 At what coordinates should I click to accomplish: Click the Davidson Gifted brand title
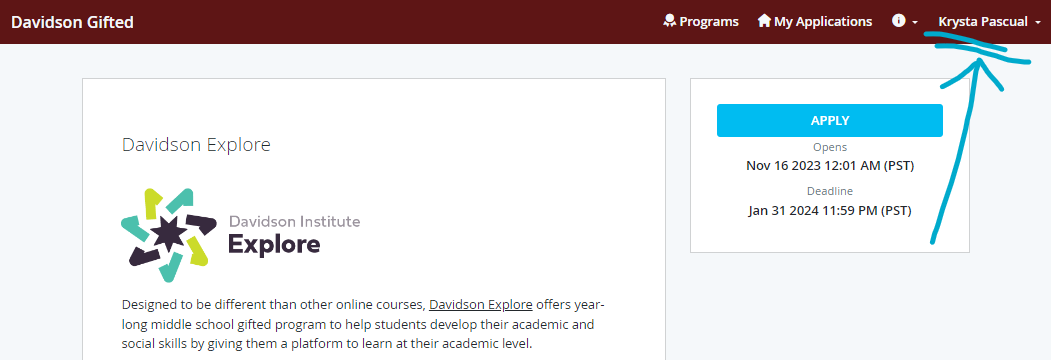(72, 22)
